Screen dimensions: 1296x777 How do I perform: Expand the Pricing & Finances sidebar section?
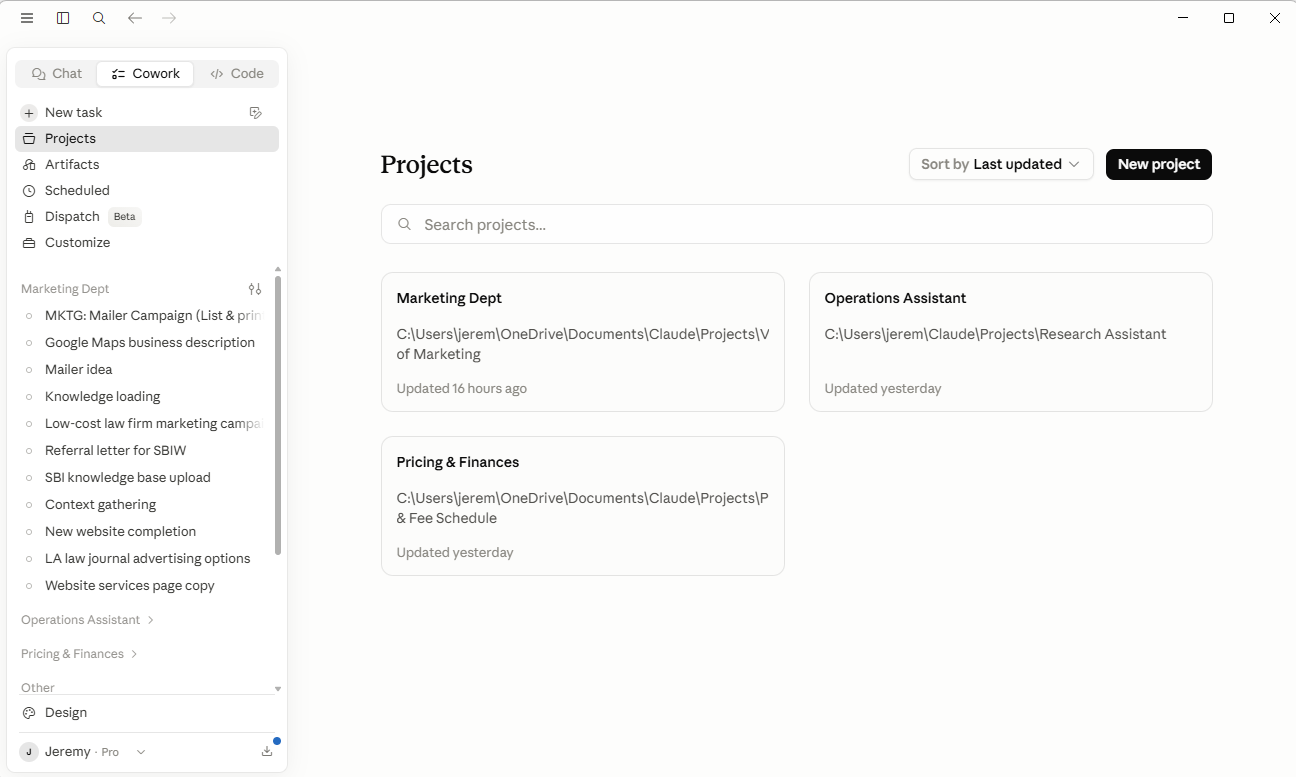78,654
